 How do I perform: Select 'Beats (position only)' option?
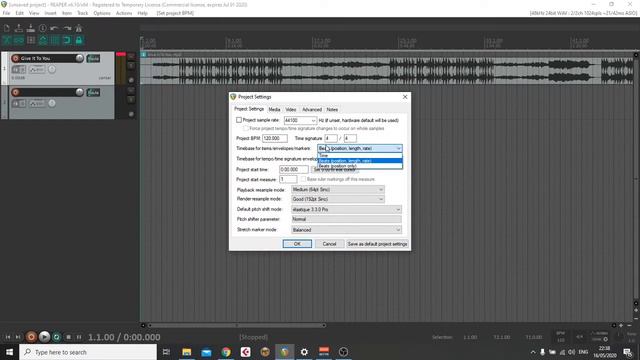[360, 166]
